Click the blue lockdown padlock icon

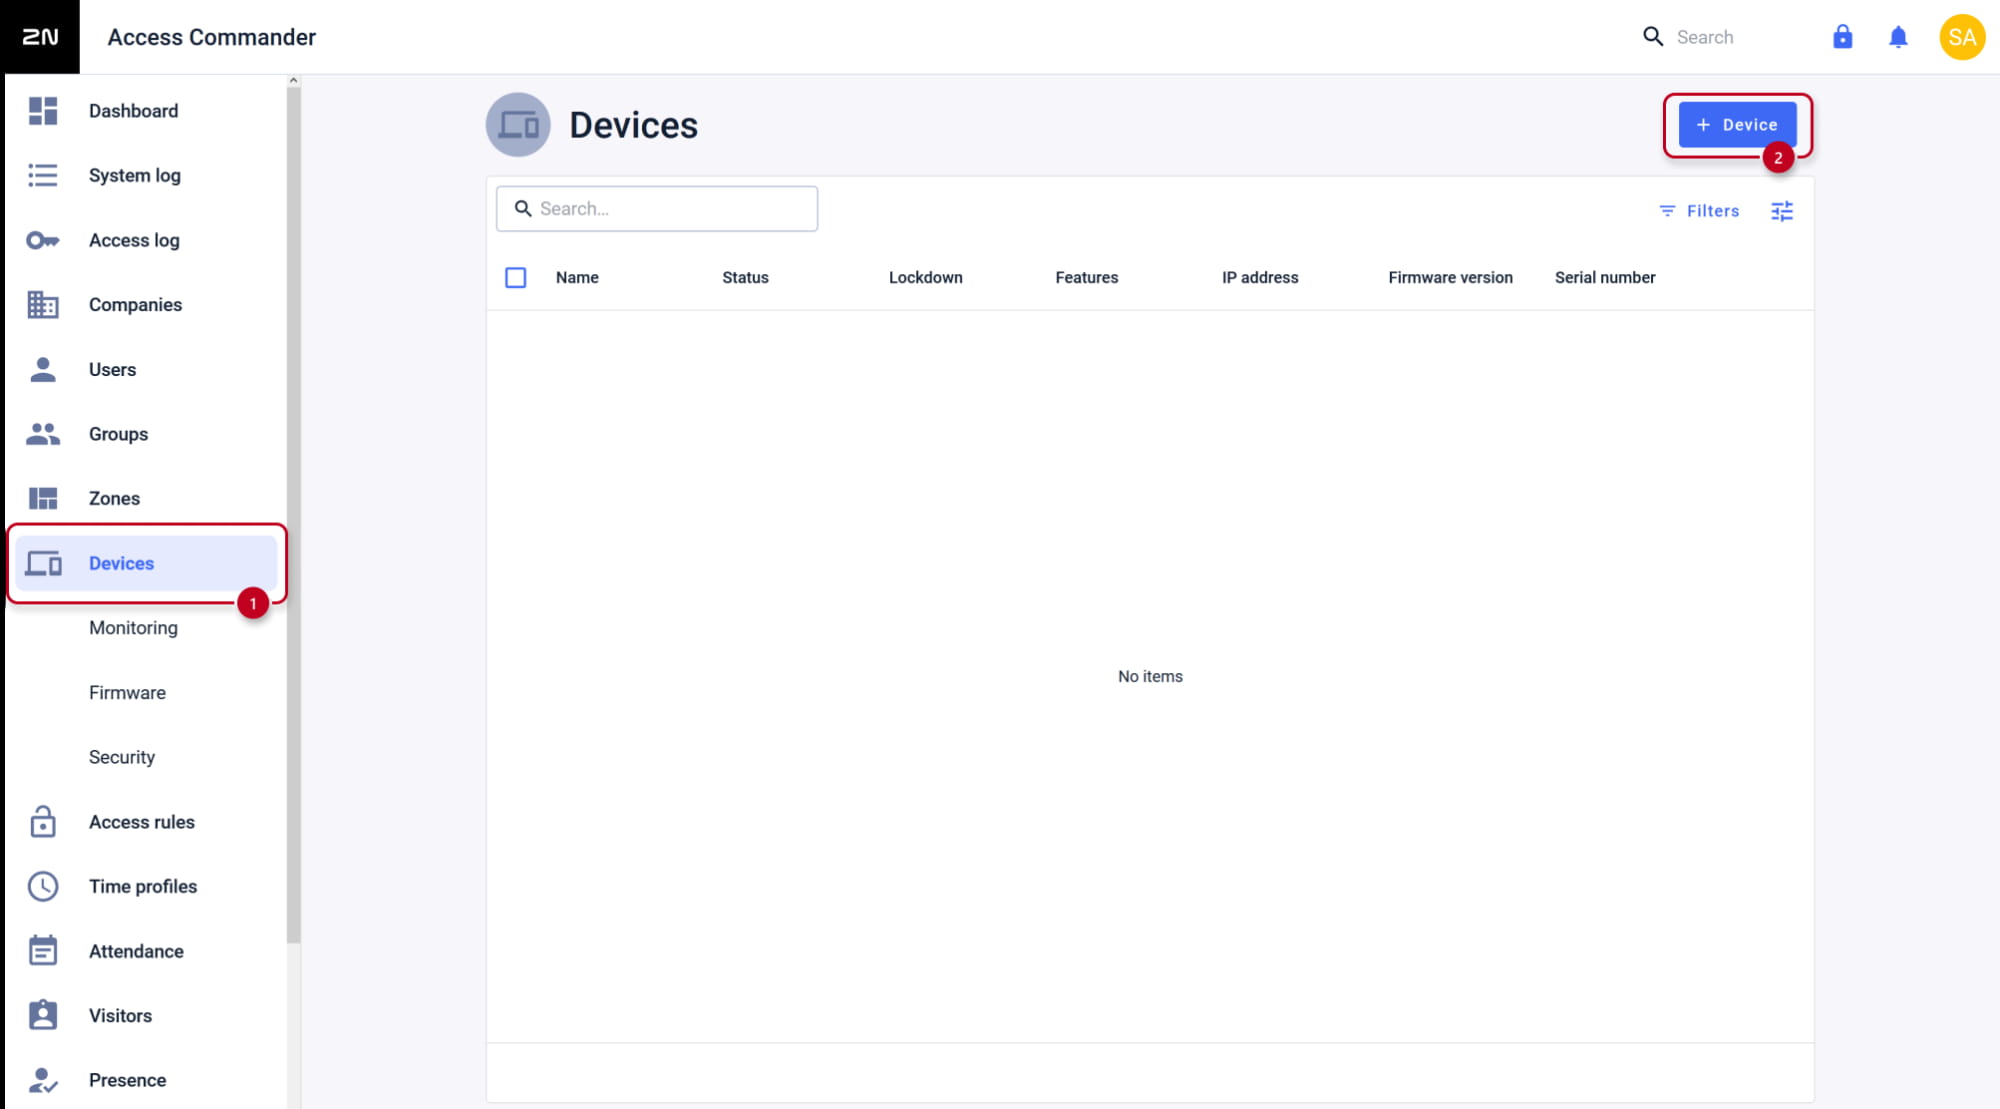click(1842, 37)
